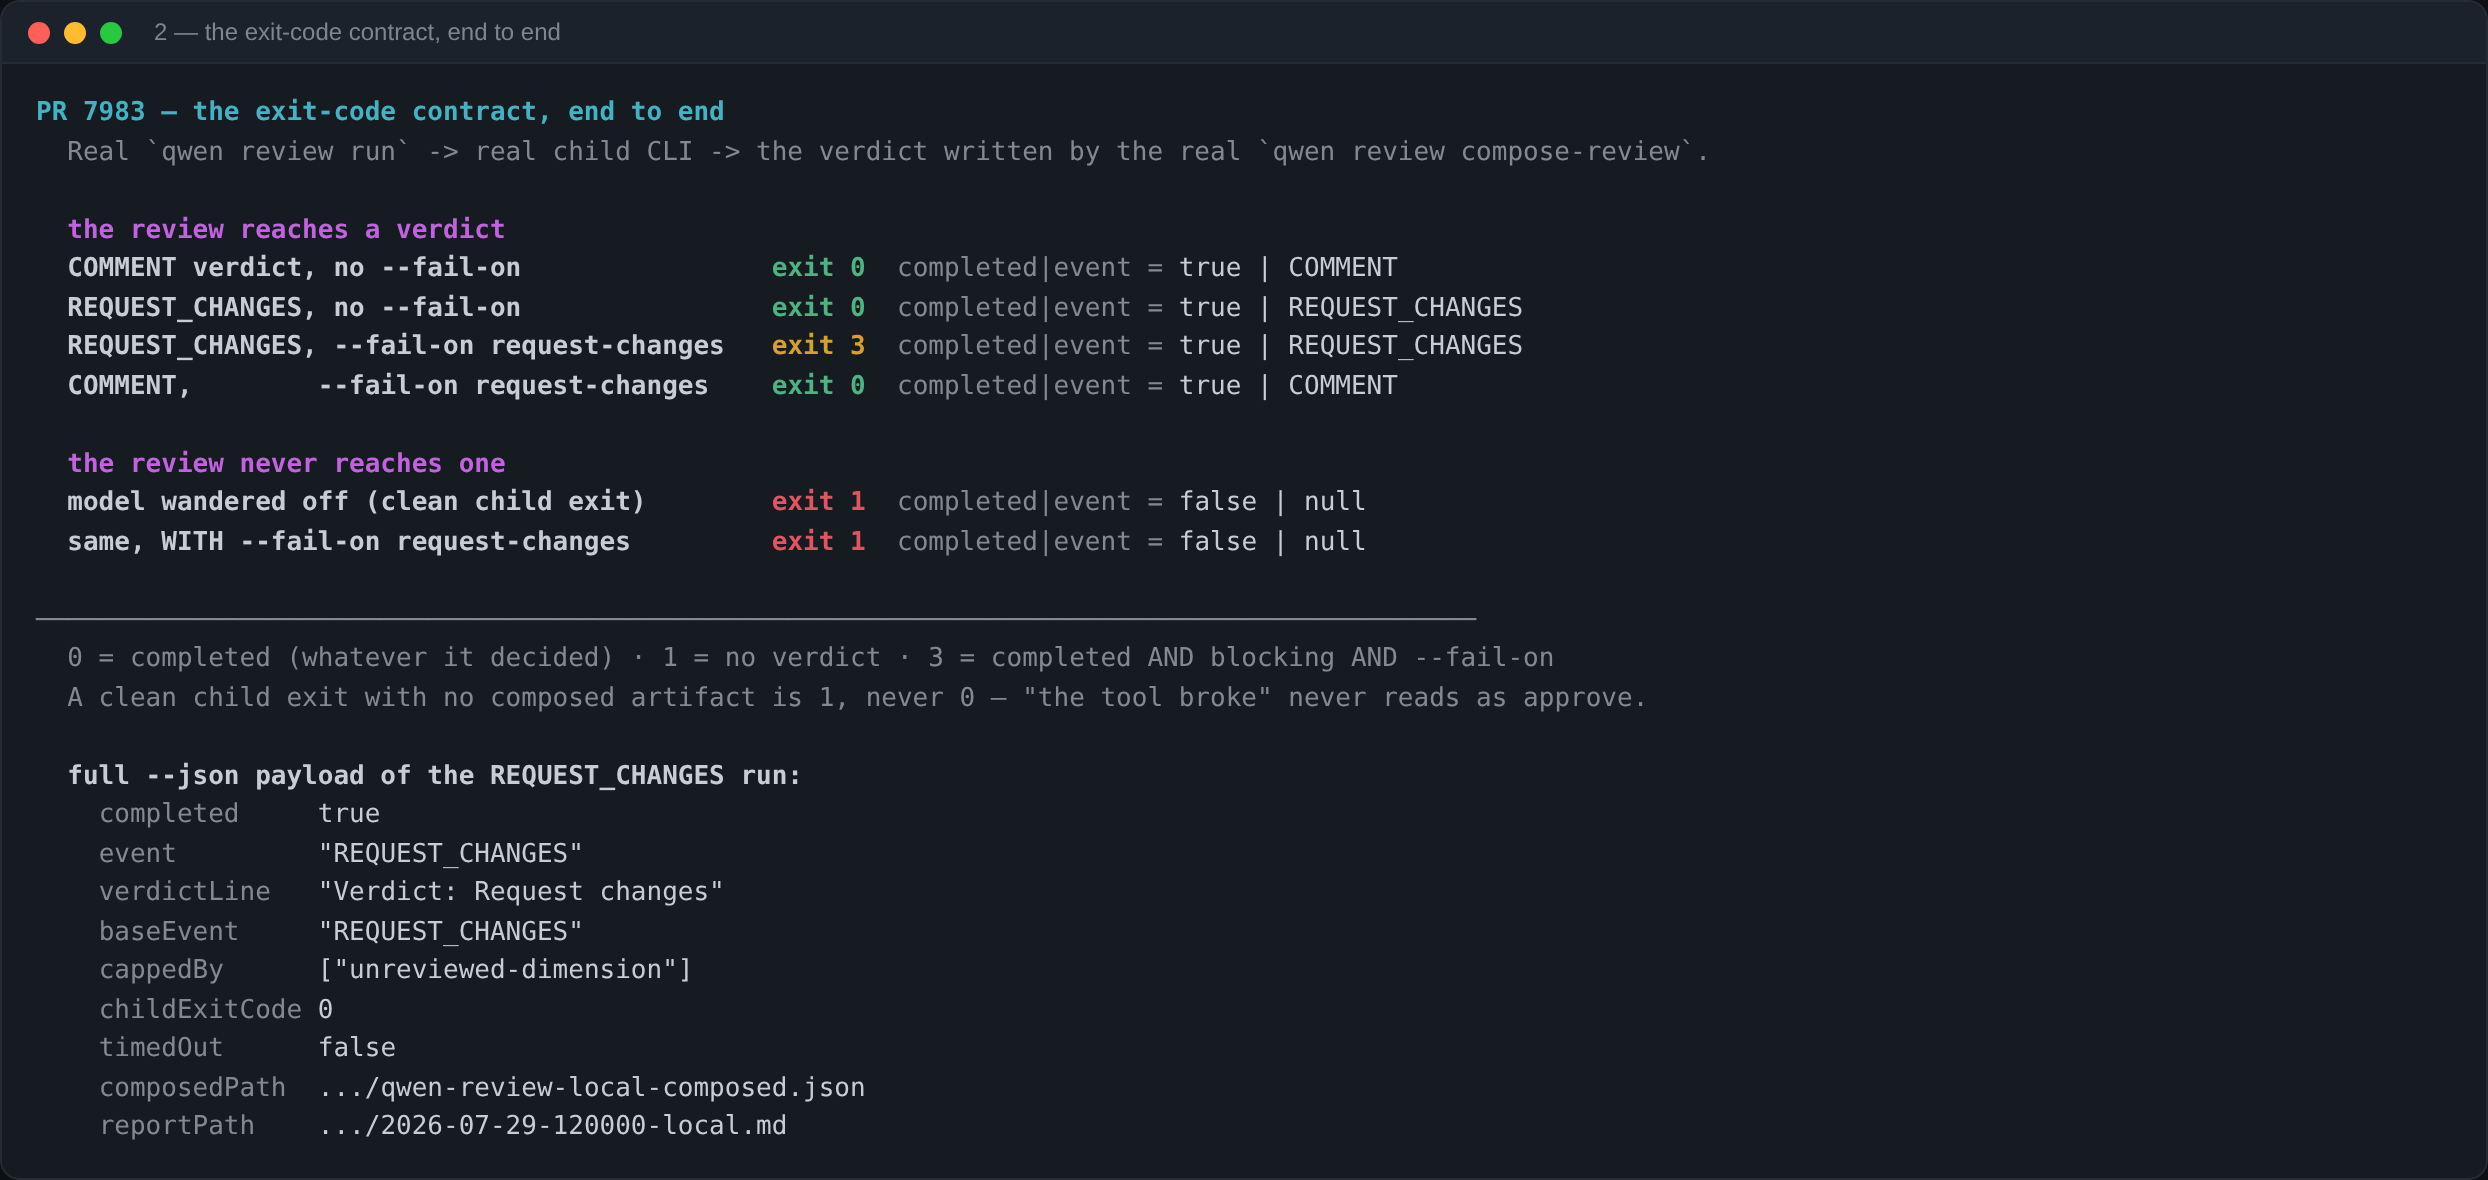Click 'exit 1' in the model wandered off row
2488x1180 pixels.
pos(818,501)
